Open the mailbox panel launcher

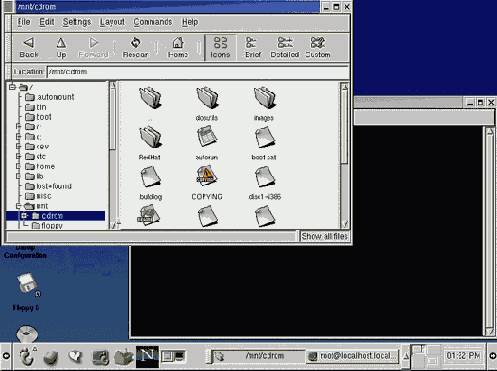pyautogui.click(x=123, y=357)
